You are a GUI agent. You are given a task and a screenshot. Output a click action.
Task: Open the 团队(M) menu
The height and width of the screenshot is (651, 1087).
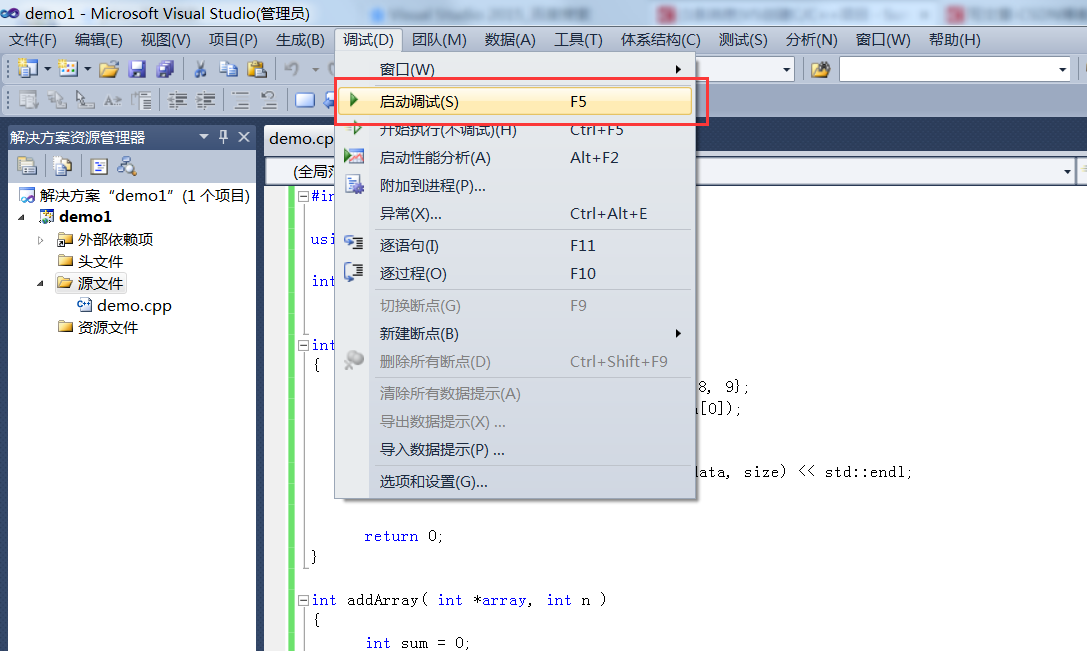coord(439,40)
